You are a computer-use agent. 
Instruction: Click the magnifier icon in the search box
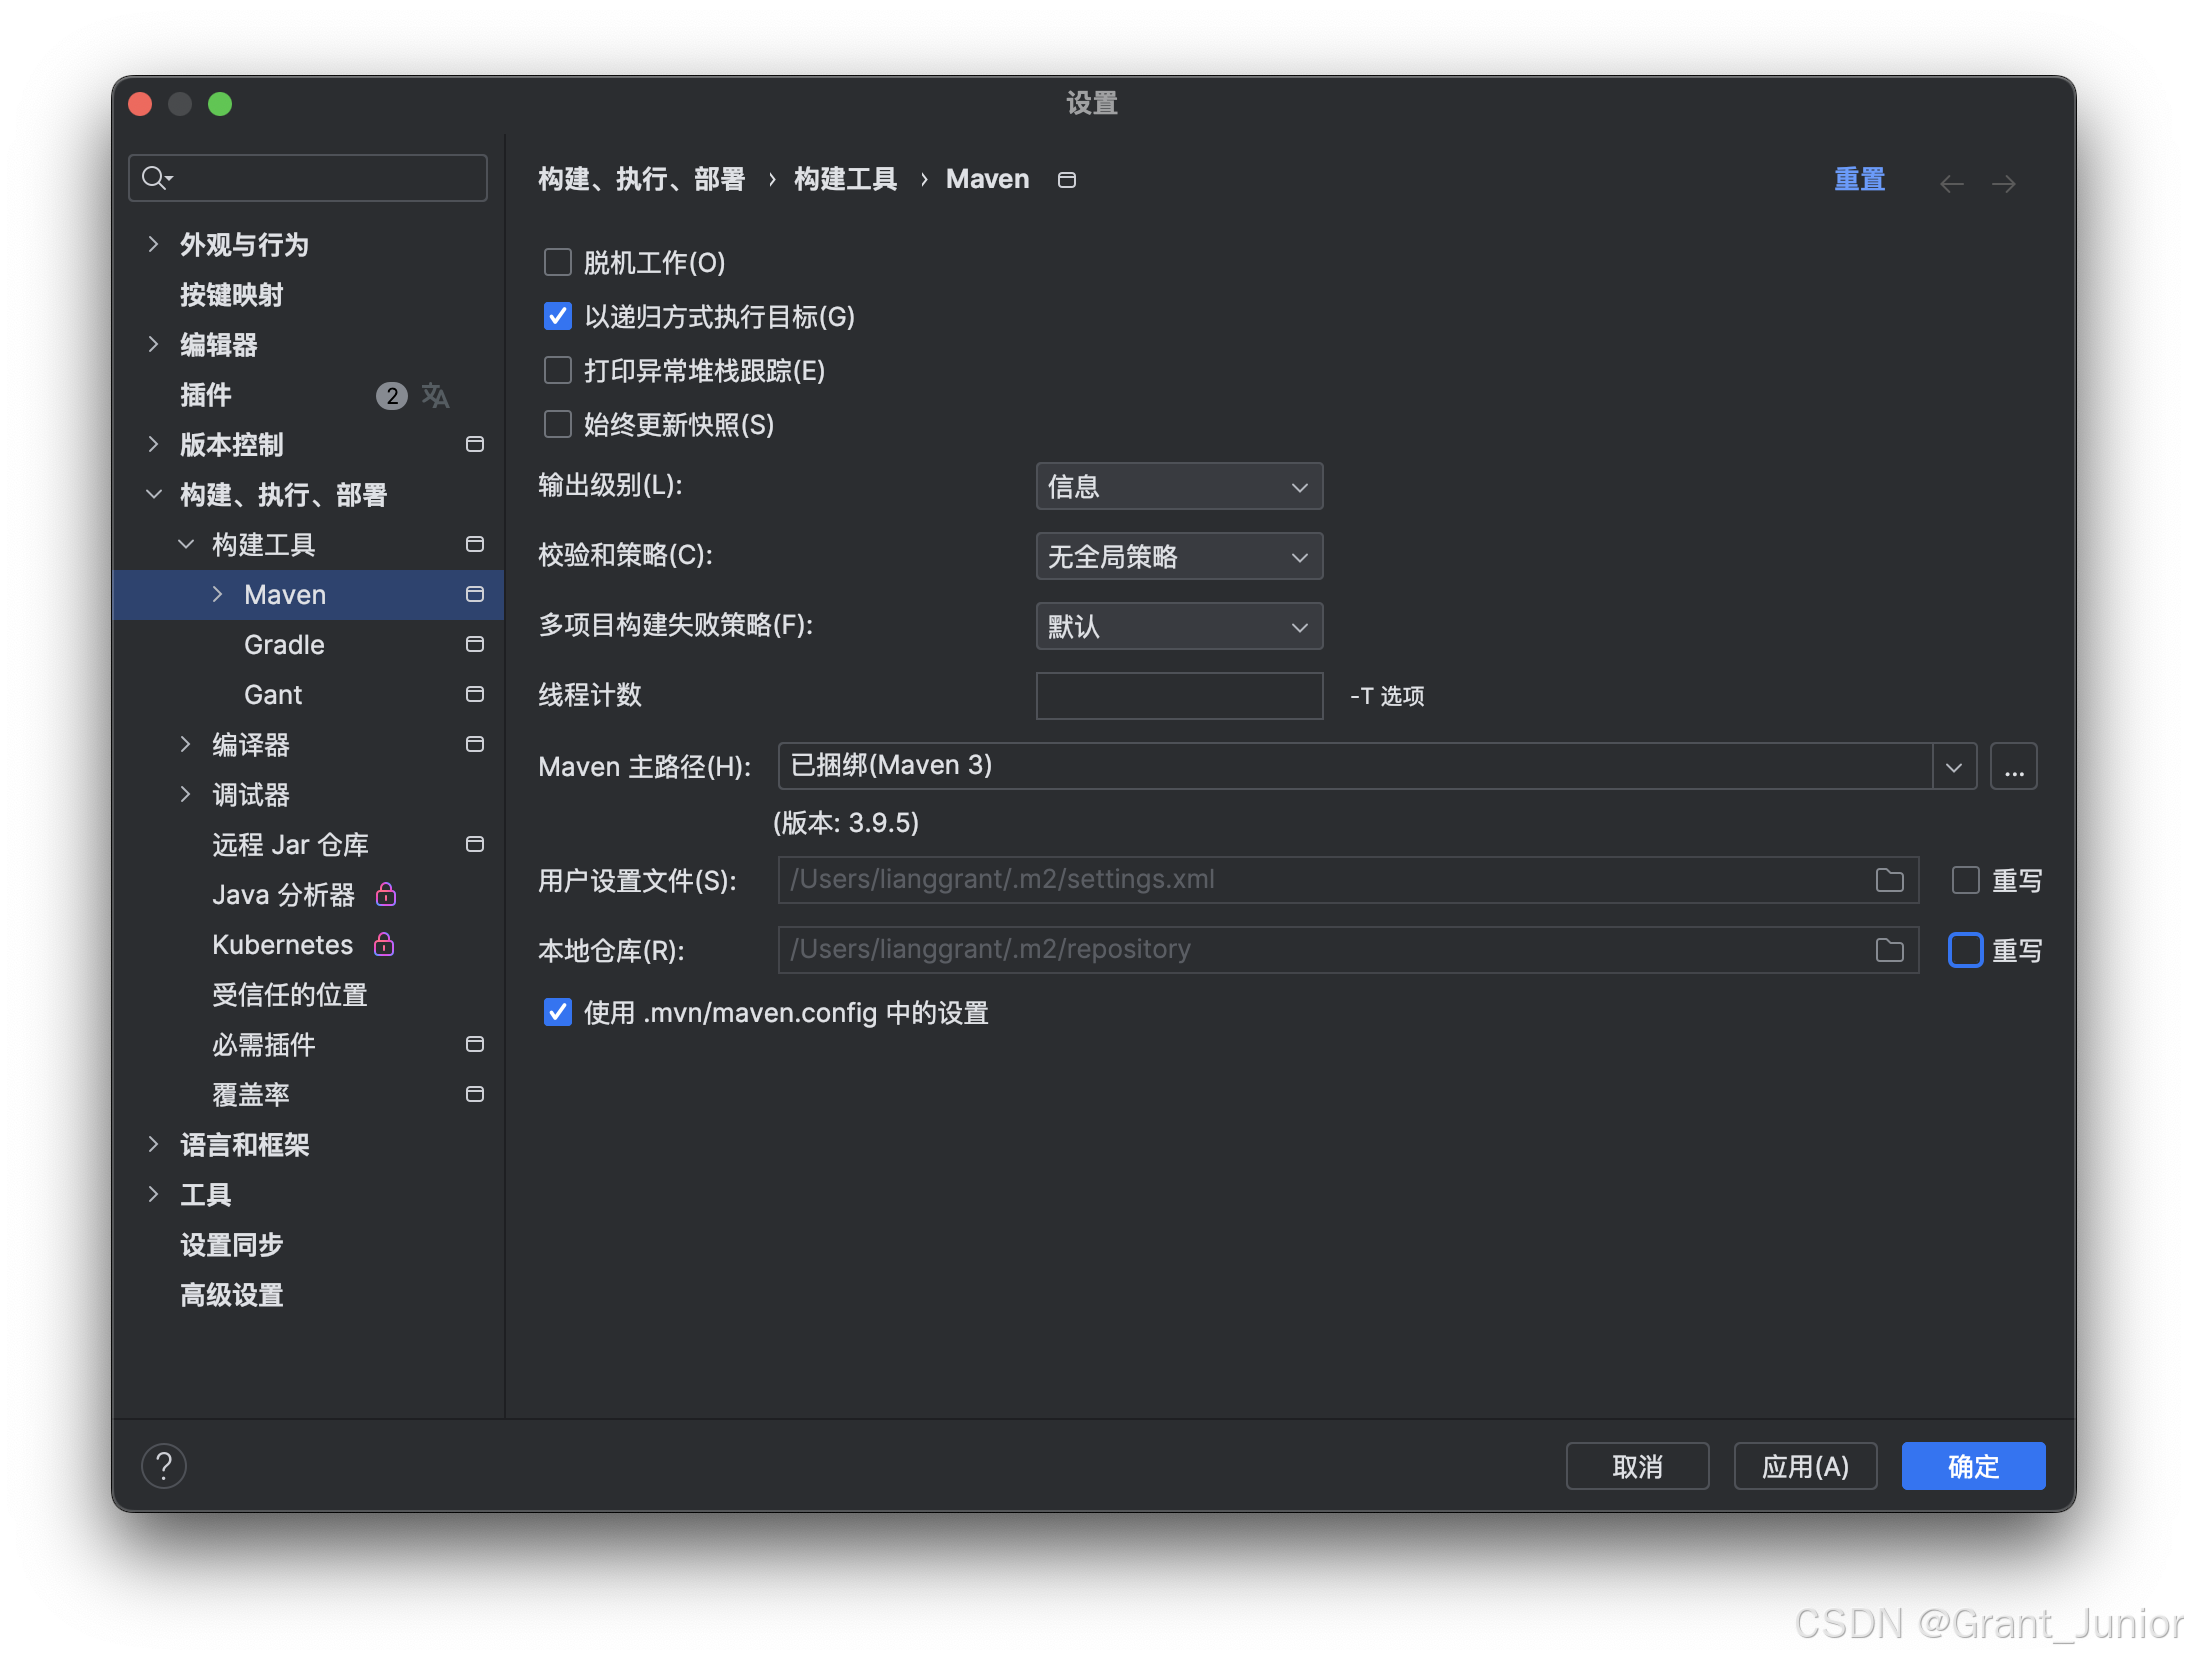tap(155, 178)
